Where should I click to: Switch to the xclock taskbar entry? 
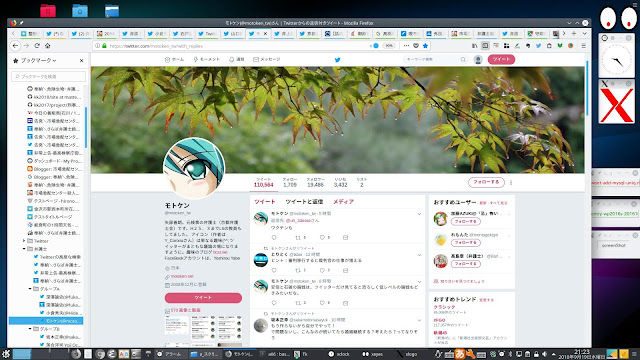[339, 354]
